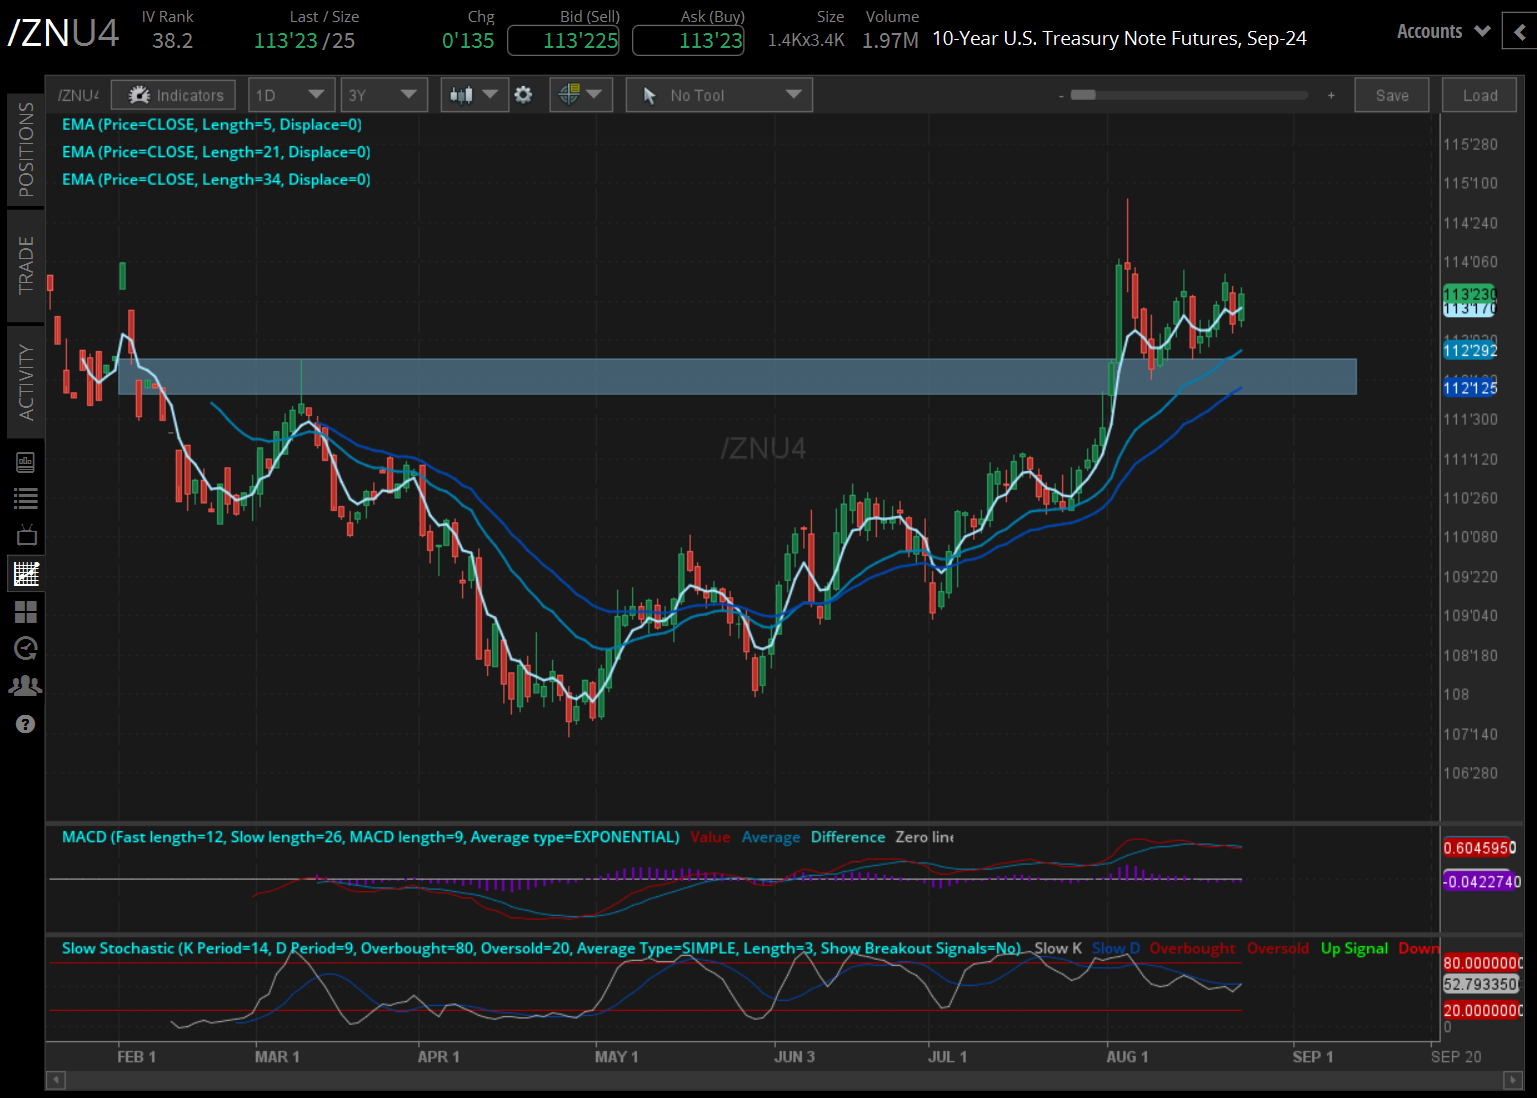Screen dimensions: 1537x1098
Task: Open the 3Y time range dropdown
Action: pyautogui.click(x=383, y=95)
